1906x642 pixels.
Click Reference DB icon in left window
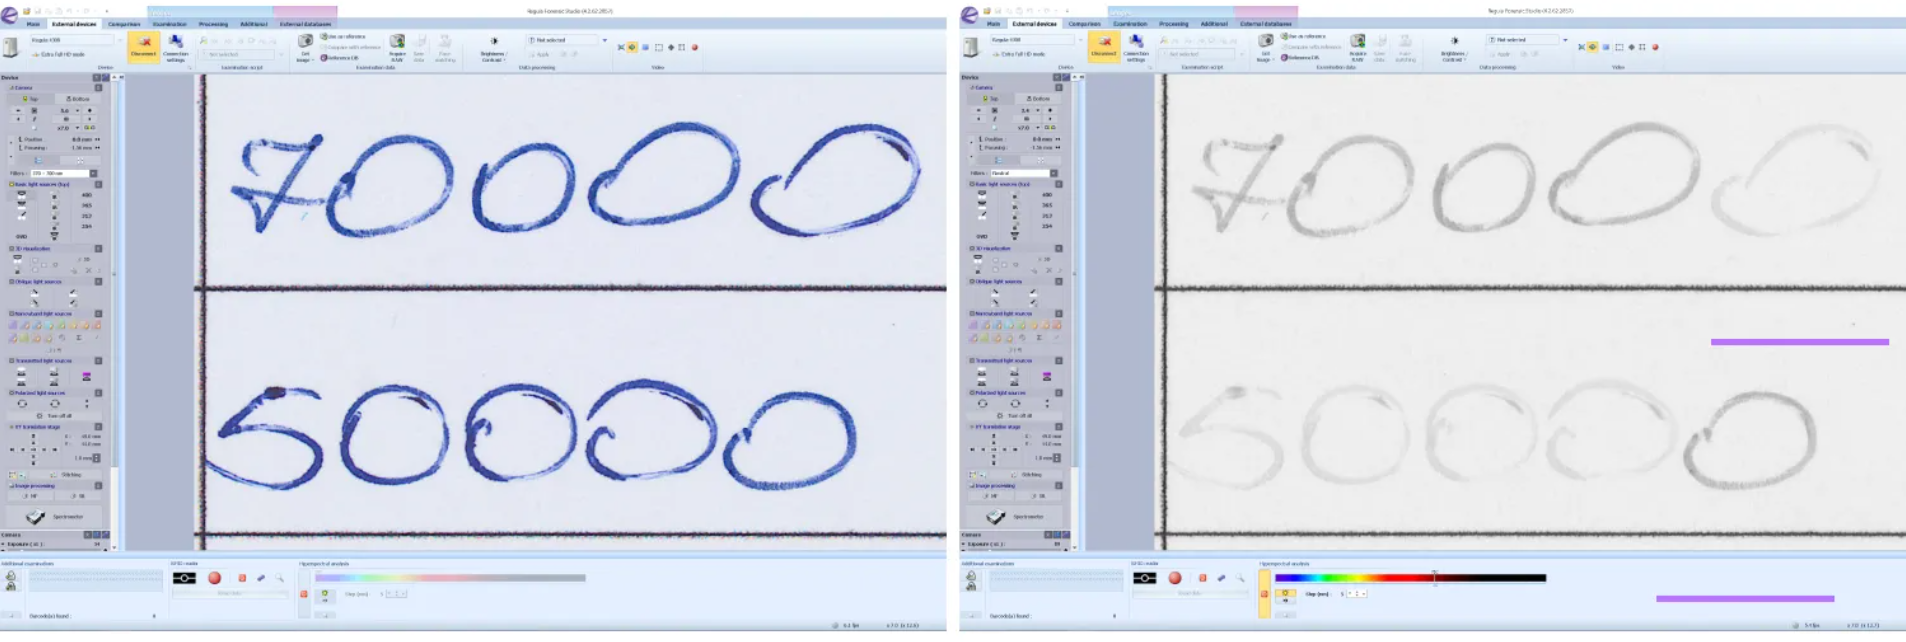[339, 58]
